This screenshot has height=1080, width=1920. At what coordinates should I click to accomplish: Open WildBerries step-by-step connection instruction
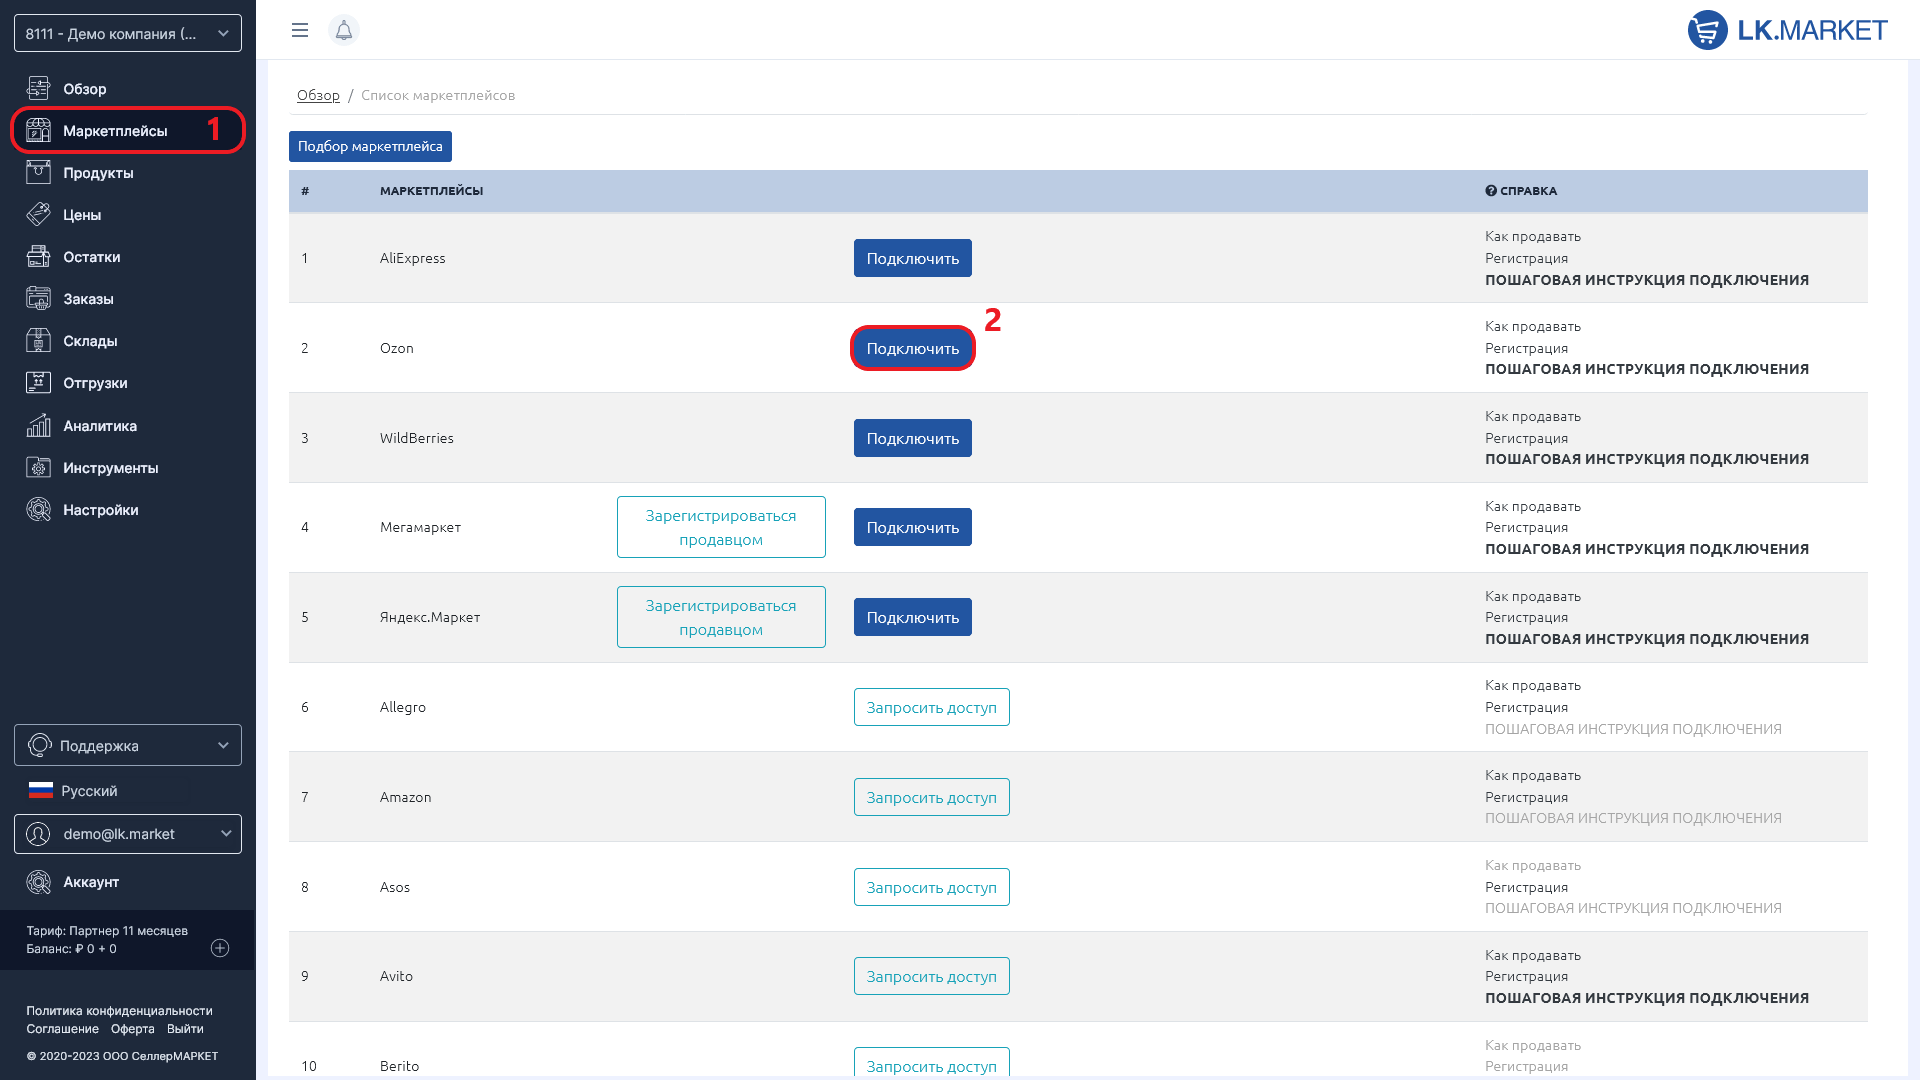[x=1646, y=459]
